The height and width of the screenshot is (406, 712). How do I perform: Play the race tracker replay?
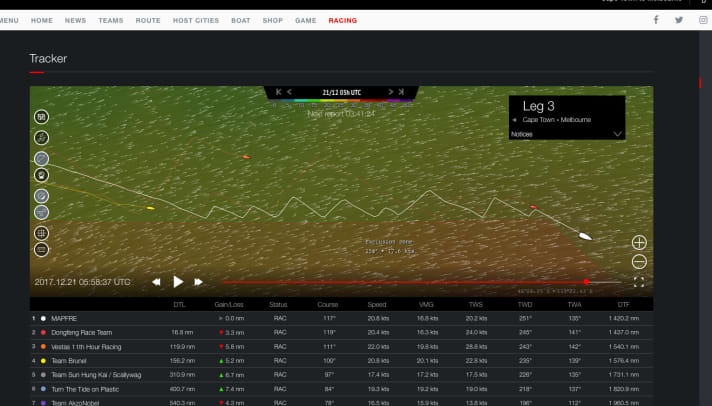click(x=178, y=282)
